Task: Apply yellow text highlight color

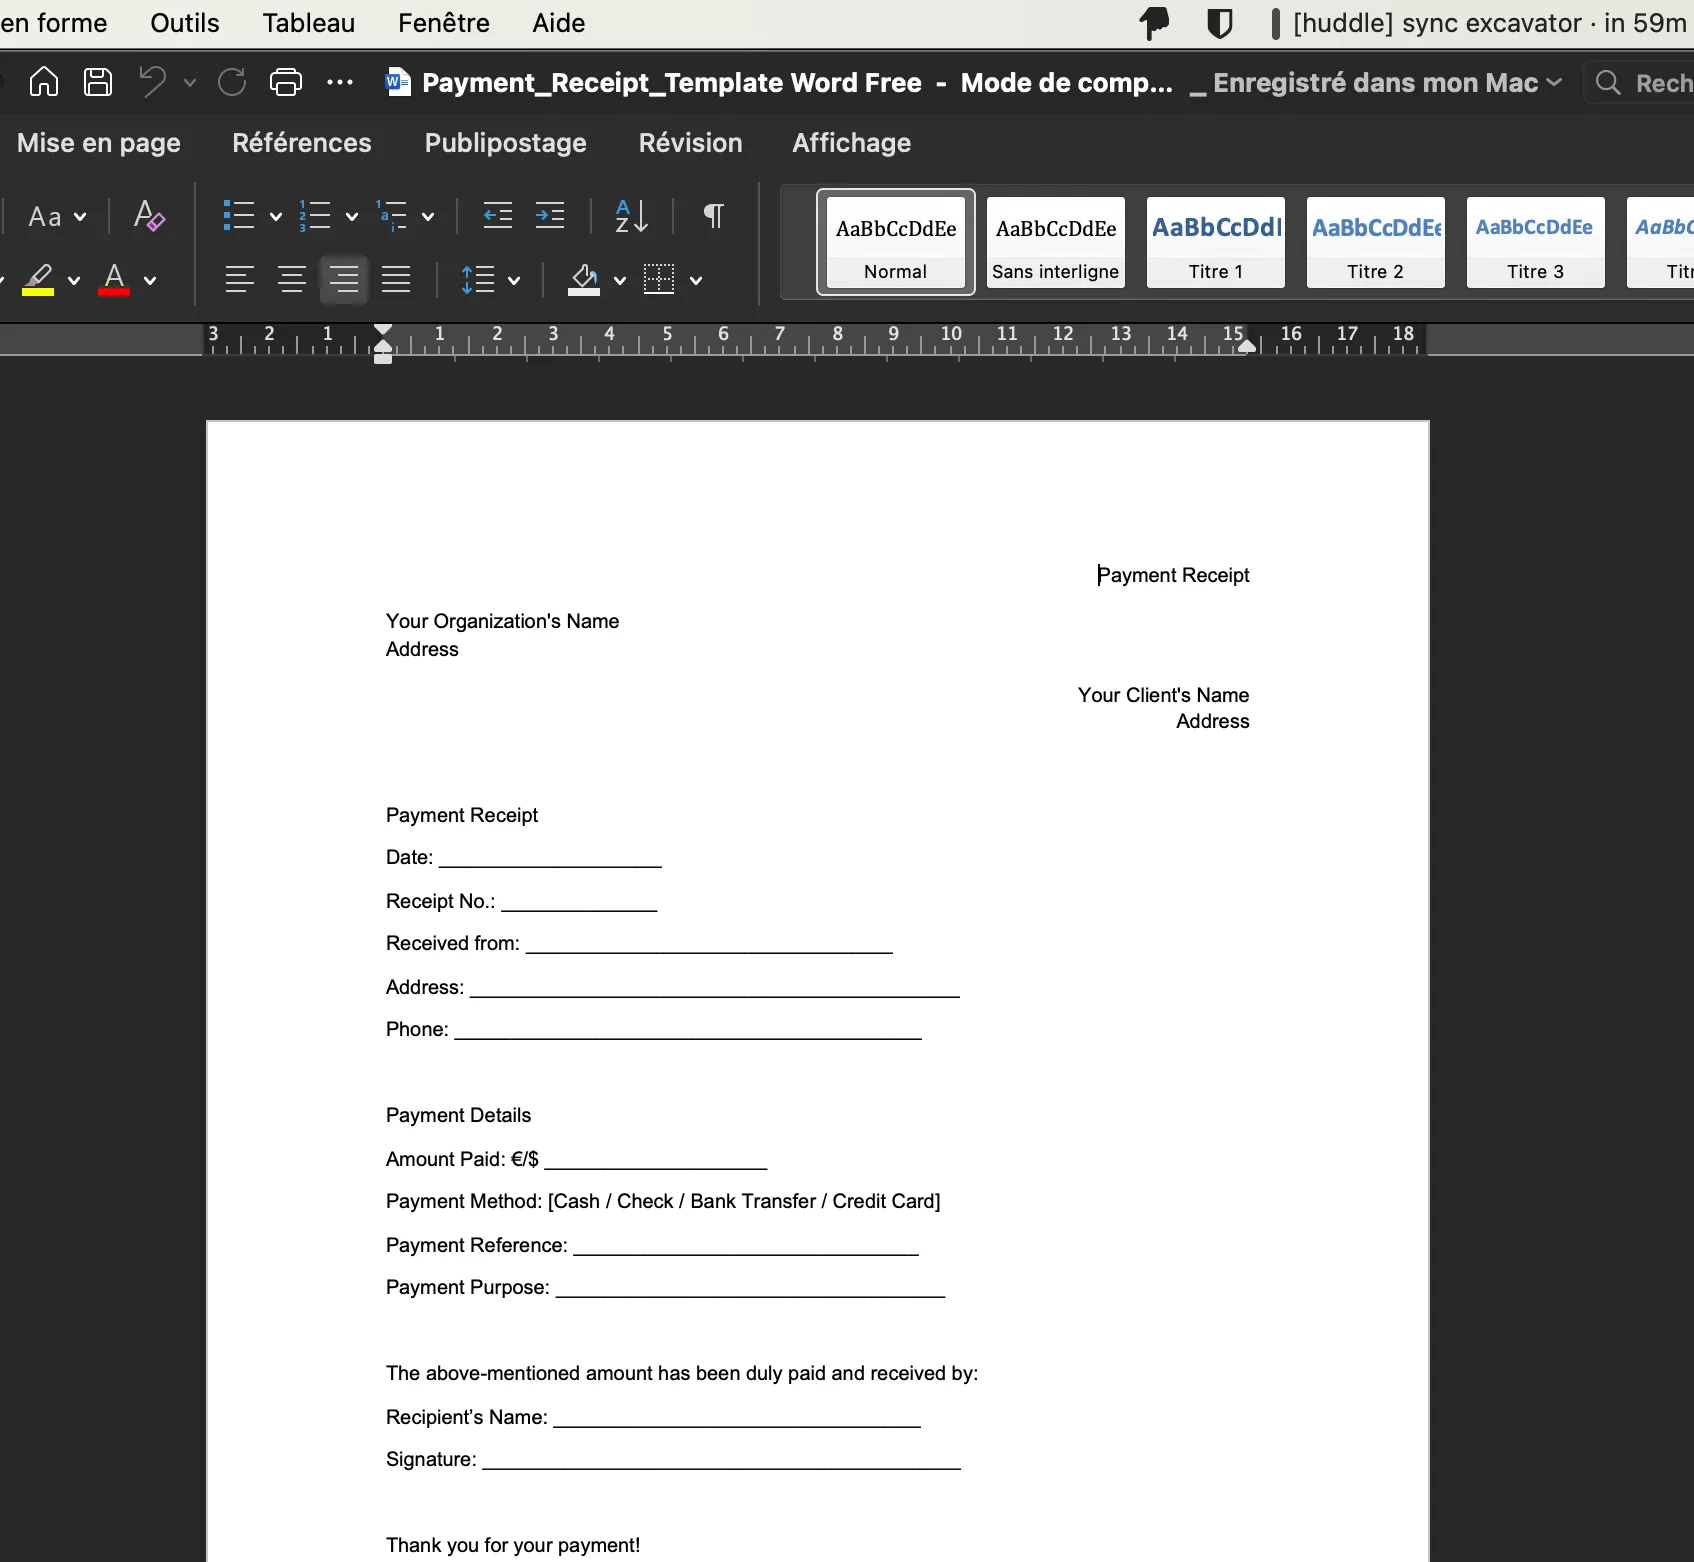Action: pyautogui.click(x=40, y=280)
